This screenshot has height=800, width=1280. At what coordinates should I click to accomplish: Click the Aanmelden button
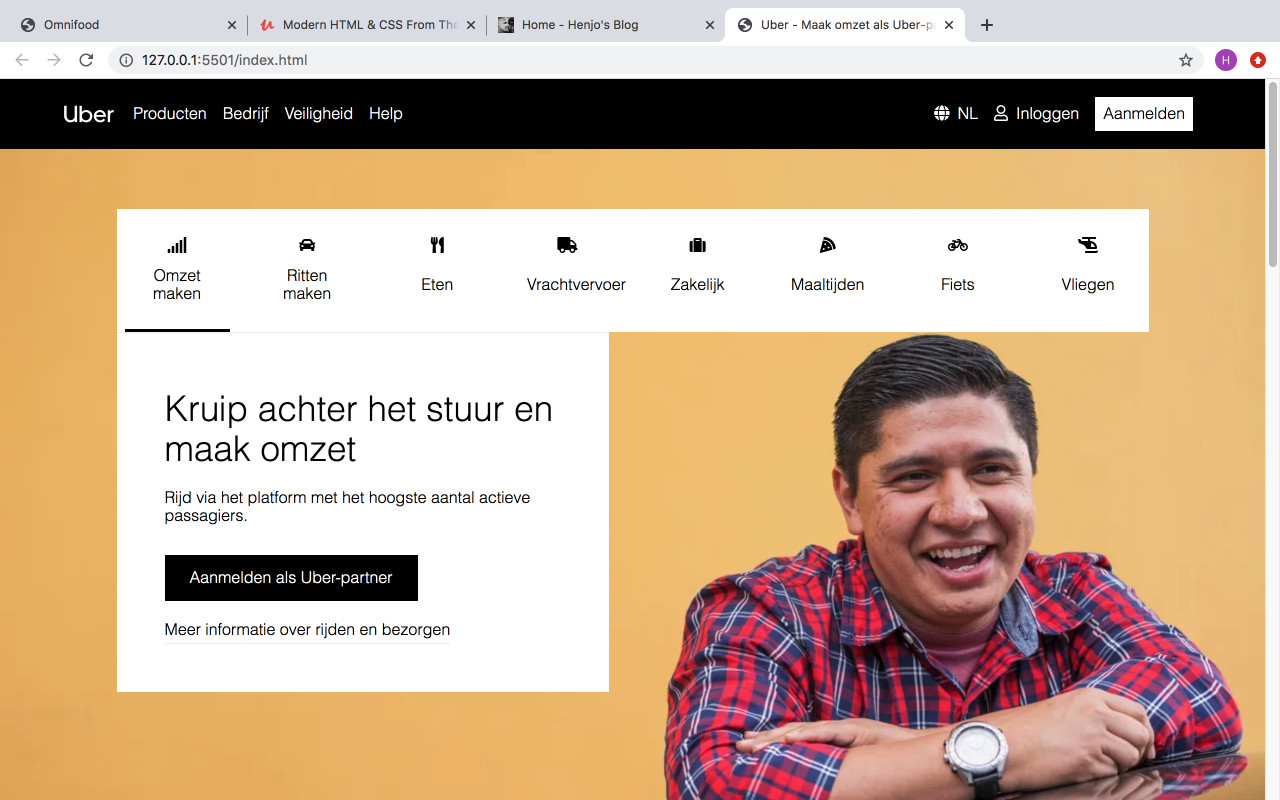1144,114
